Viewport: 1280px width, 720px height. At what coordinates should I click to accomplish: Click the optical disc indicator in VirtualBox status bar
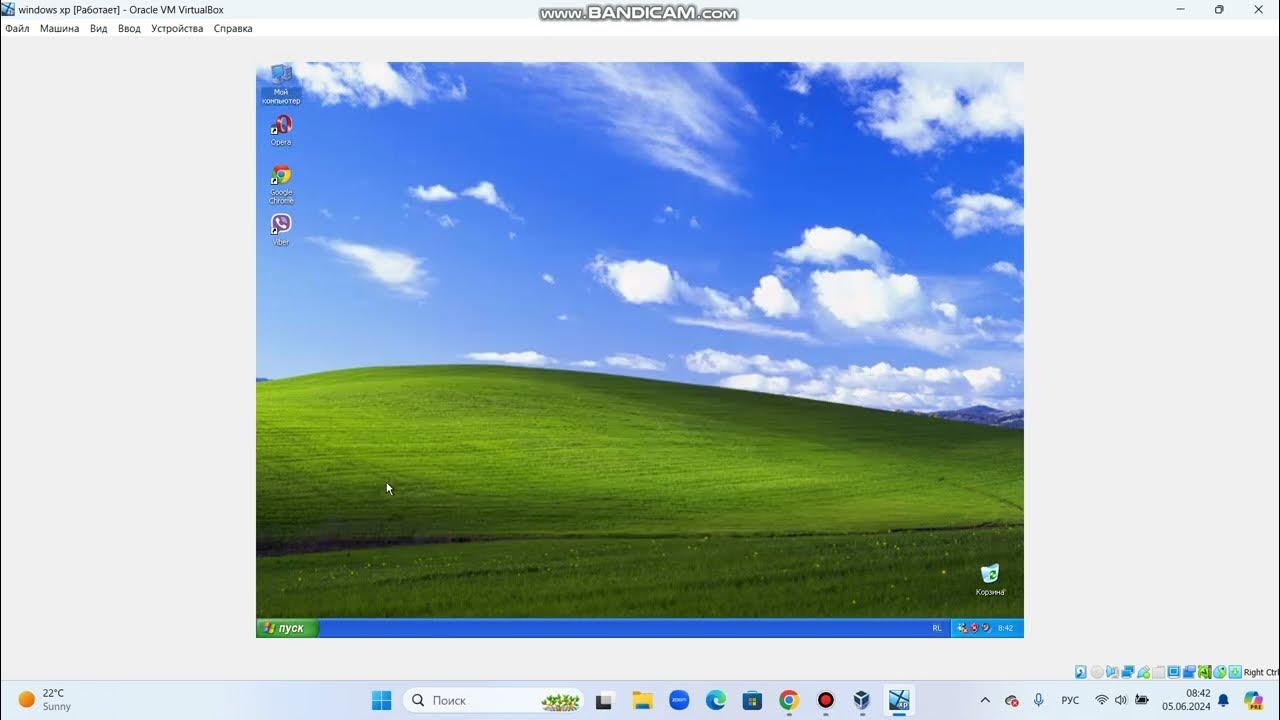click(x=1097, y=672)
